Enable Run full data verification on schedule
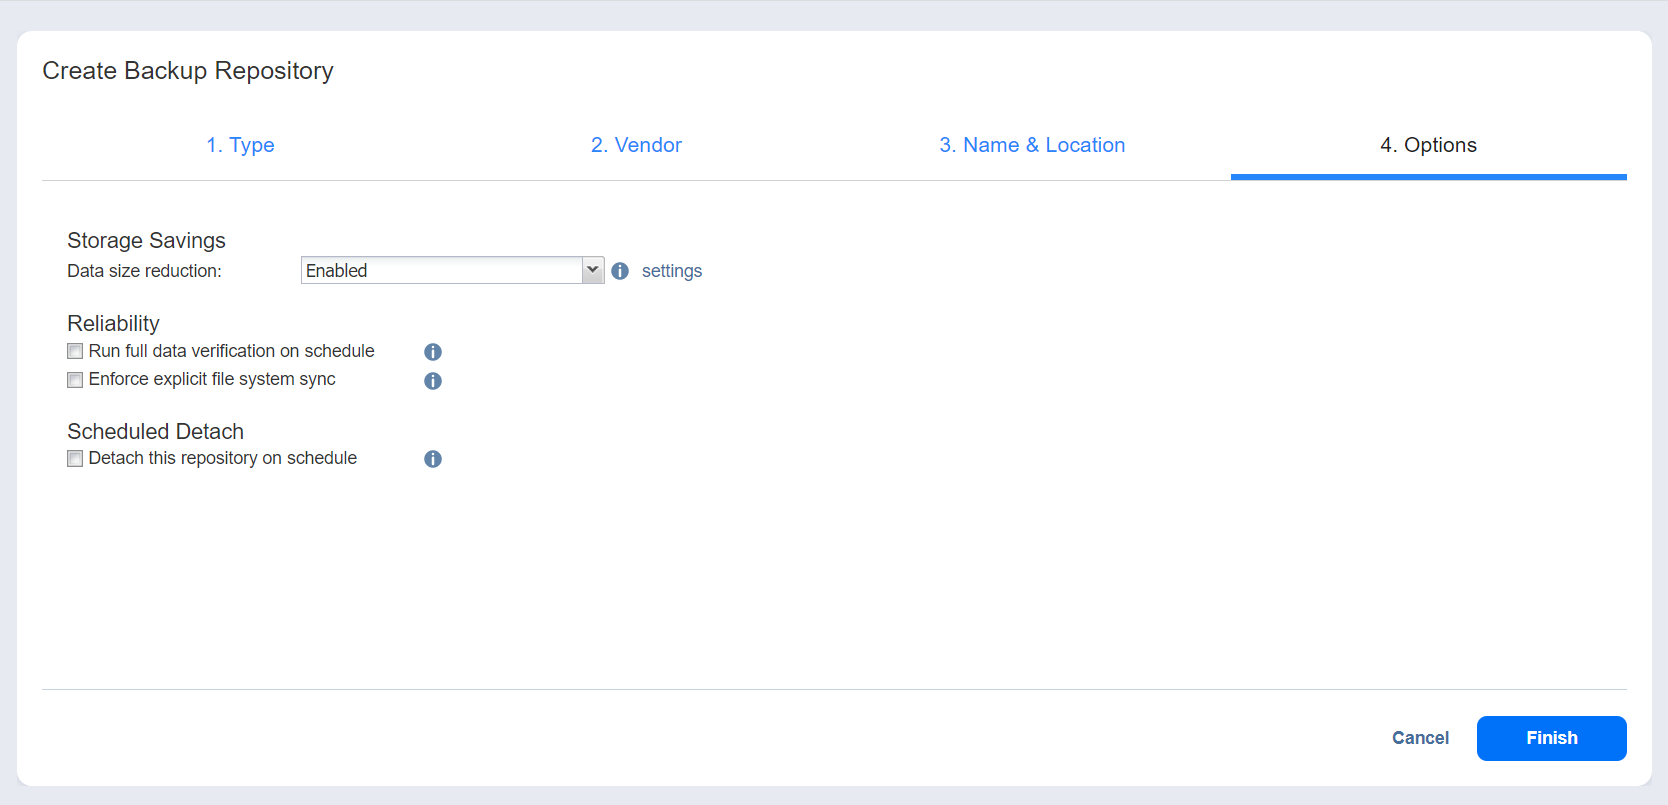The width and height of the screenshot is (1668, 805). [75, 351]
